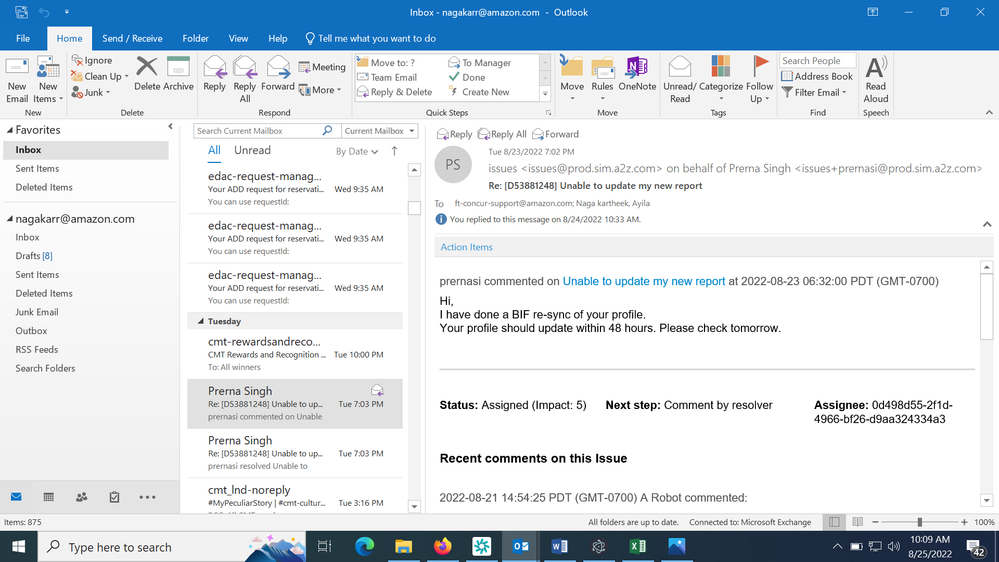
Task: Open the Current Mailbox scope dropdown
Action: tap(379, 131)
